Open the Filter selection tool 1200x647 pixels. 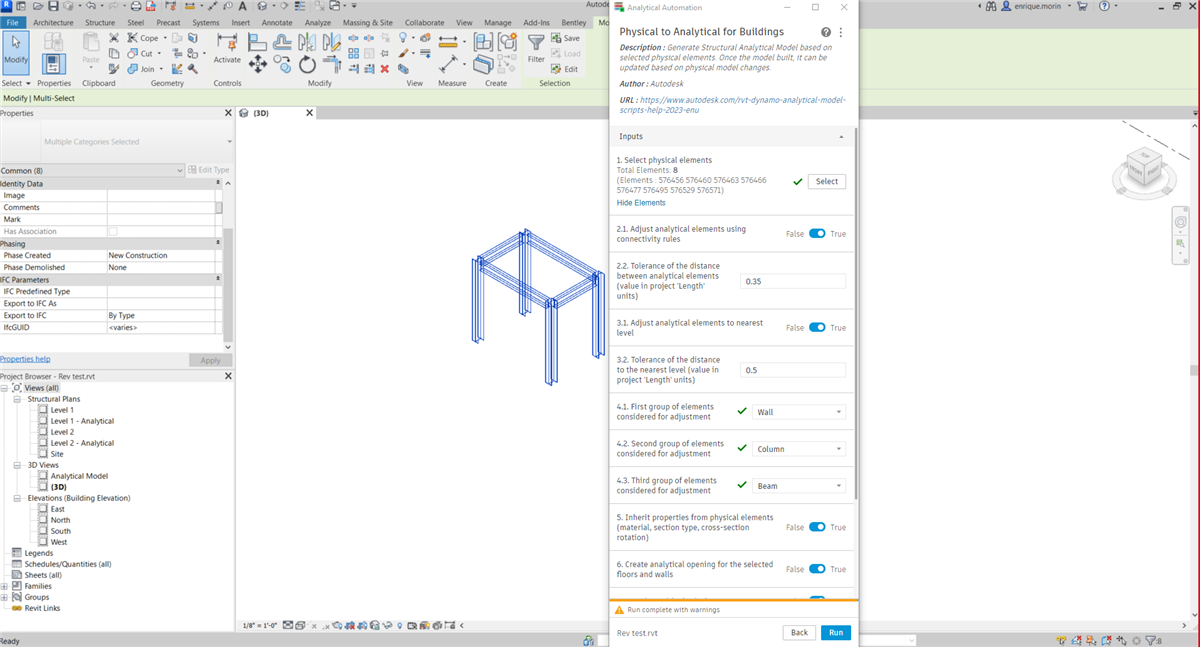coord(537,49)
